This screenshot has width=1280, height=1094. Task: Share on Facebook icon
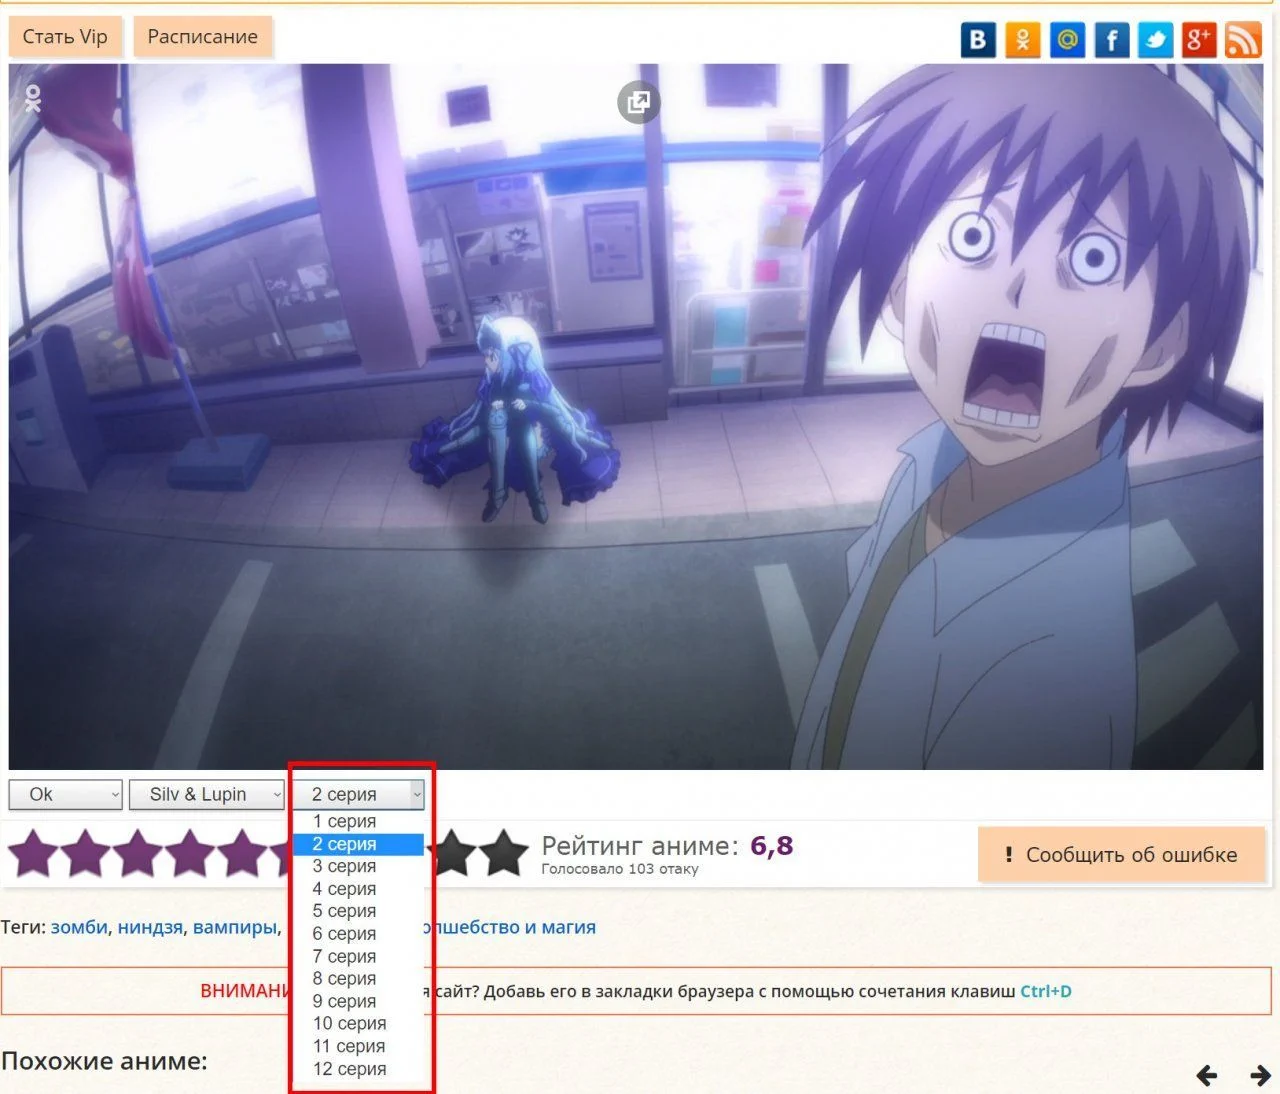coord(1112,40)
